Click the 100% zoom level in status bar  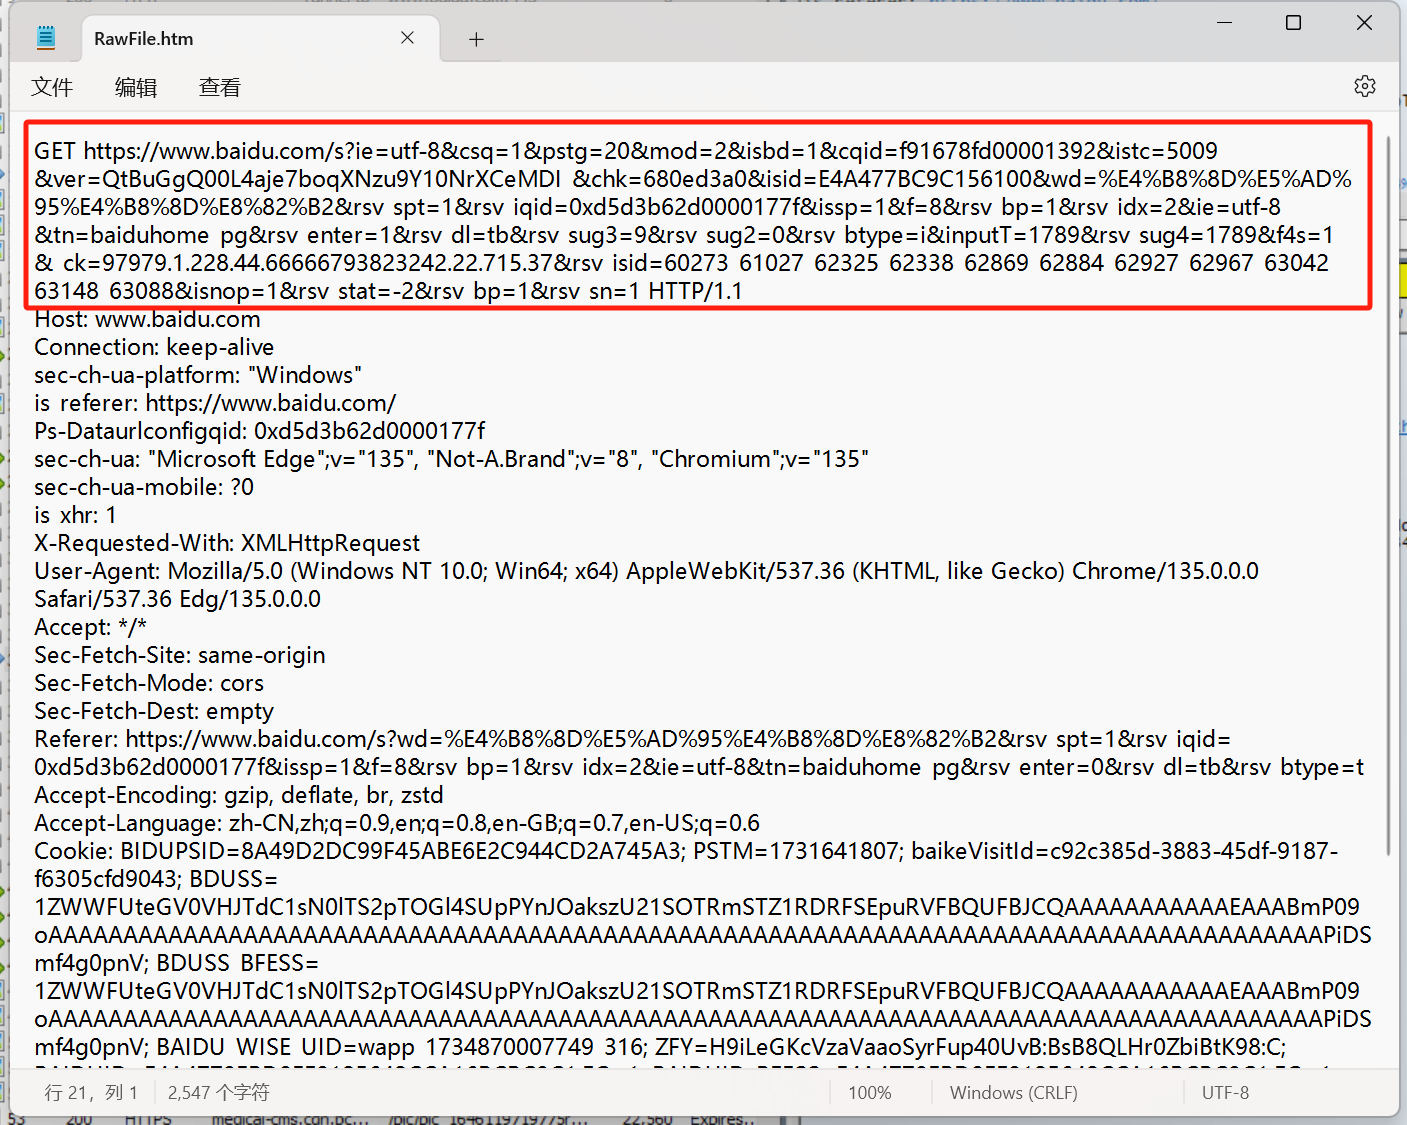pyautogui.click(x=870, y=1092)
